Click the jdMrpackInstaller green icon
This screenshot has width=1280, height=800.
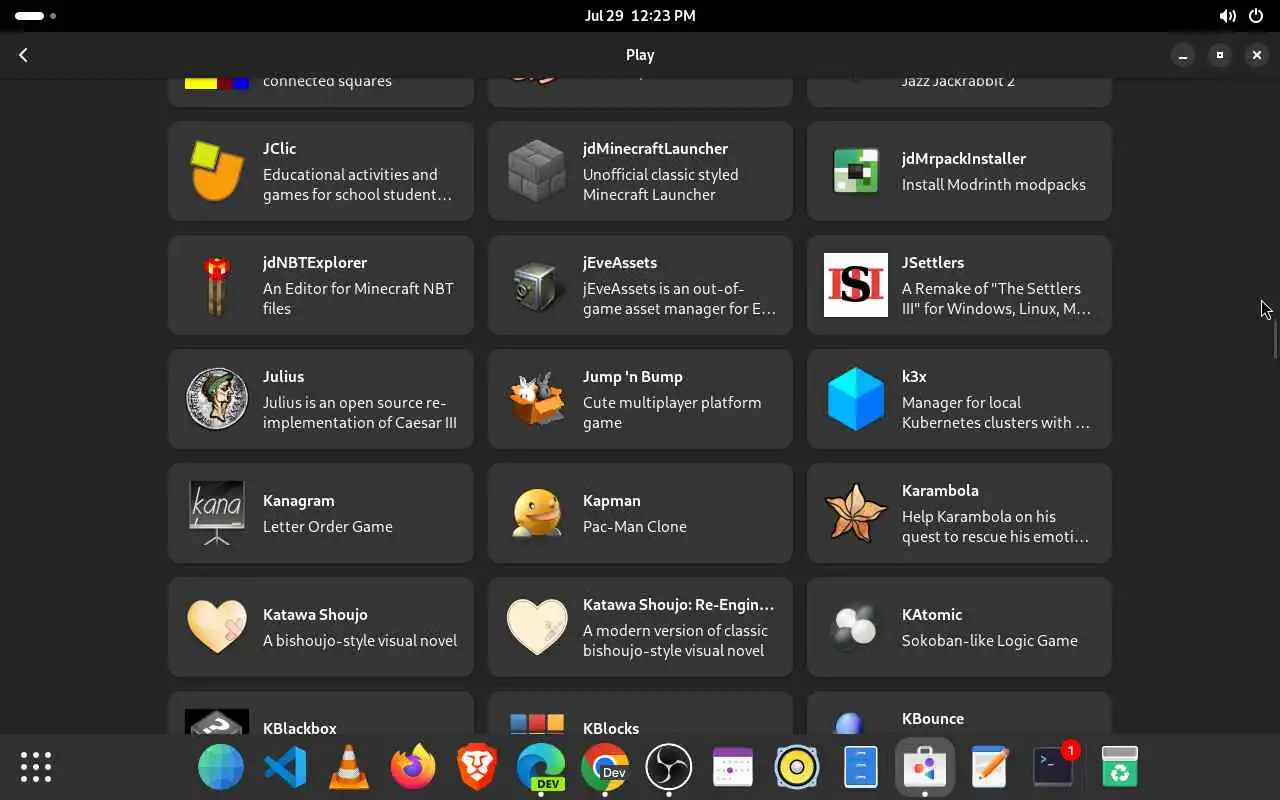point(856,171)
